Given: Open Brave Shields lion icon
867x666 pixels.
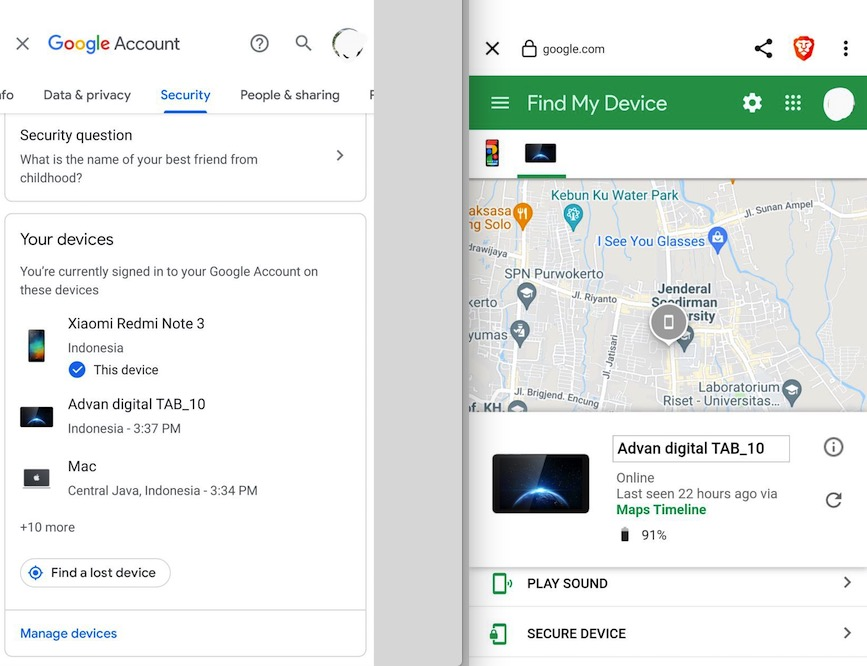Looking at the screenshot, I should click(x=803, y=49).
